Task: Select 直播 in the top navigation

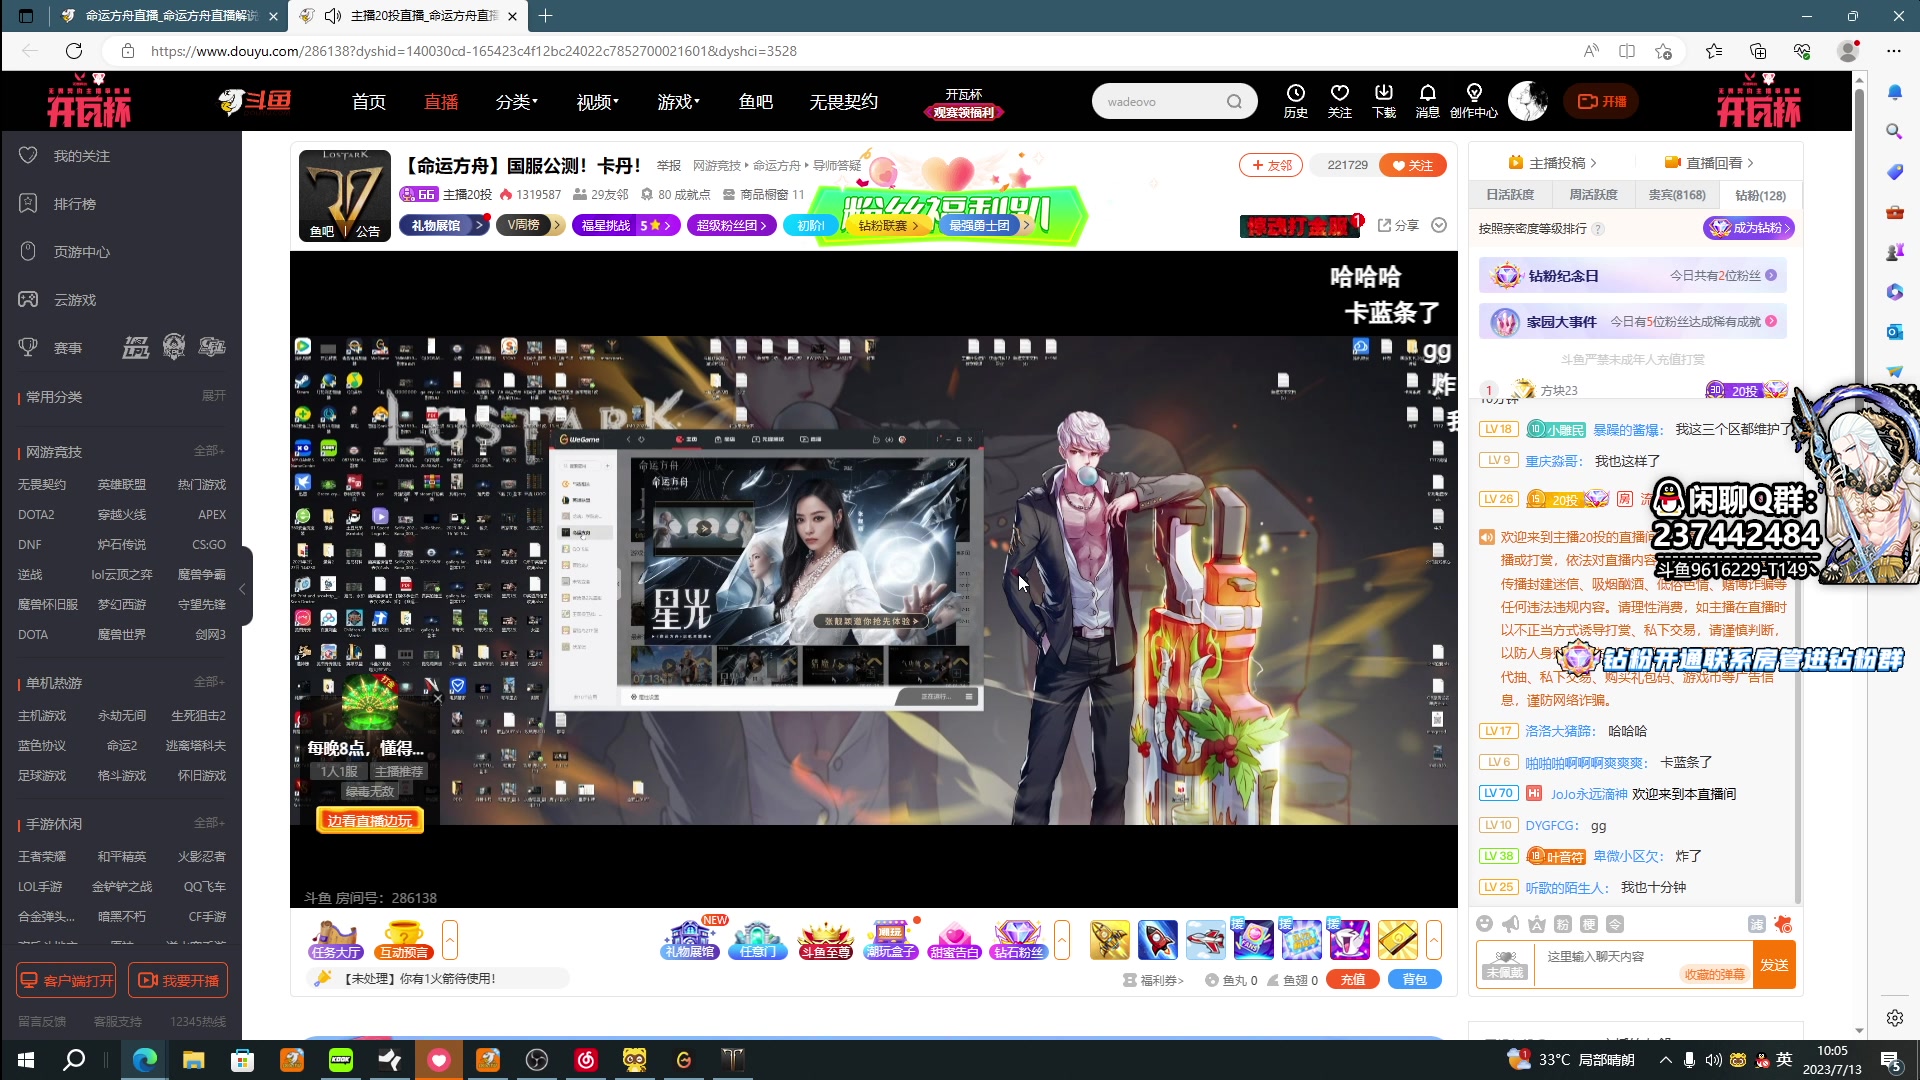Action: 441,102
